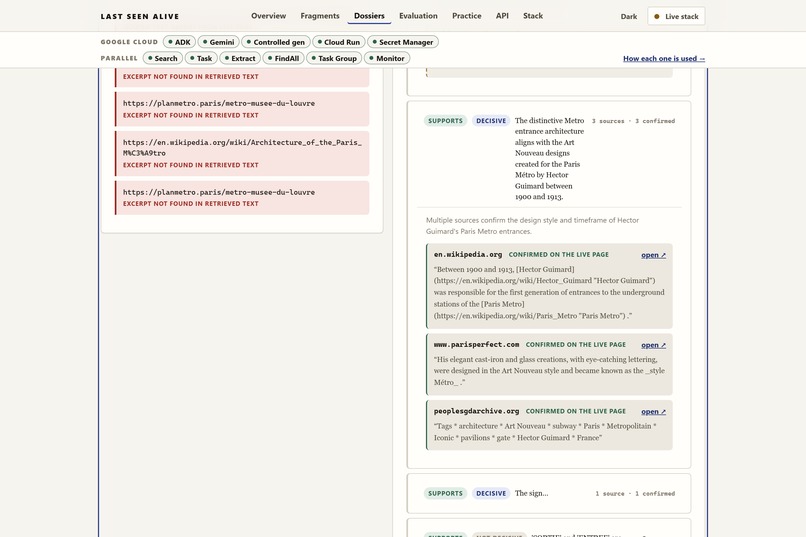
Task: Click the Controlled gen chip
Action: tap(276, 42)
